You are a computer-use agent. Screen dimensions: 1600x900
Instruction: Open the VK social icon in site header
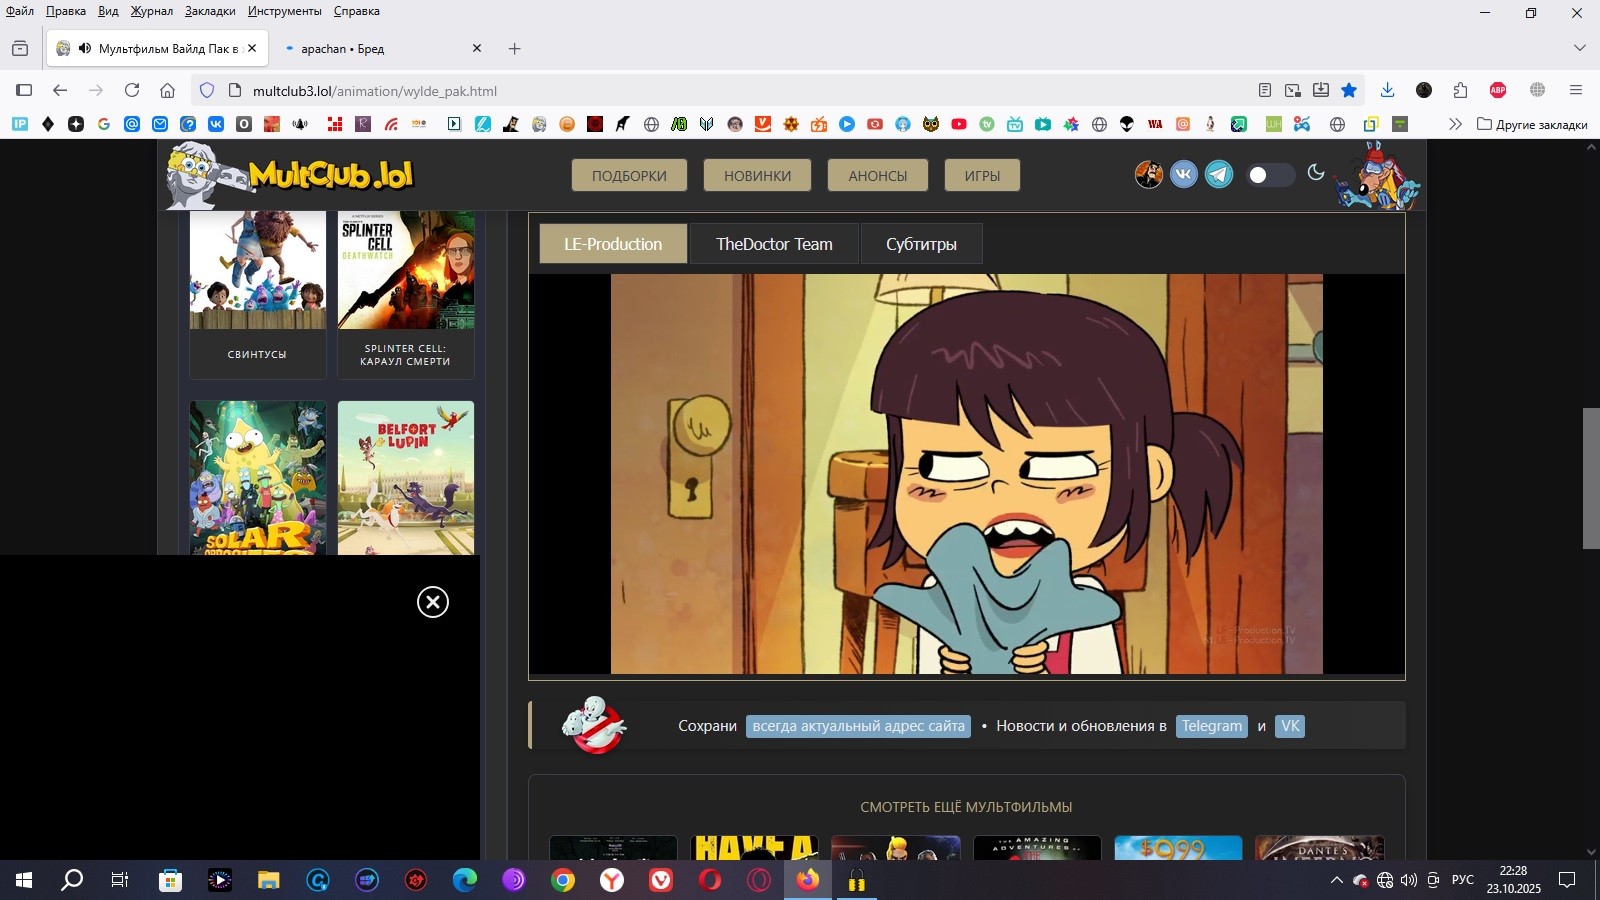[1183, 174]
